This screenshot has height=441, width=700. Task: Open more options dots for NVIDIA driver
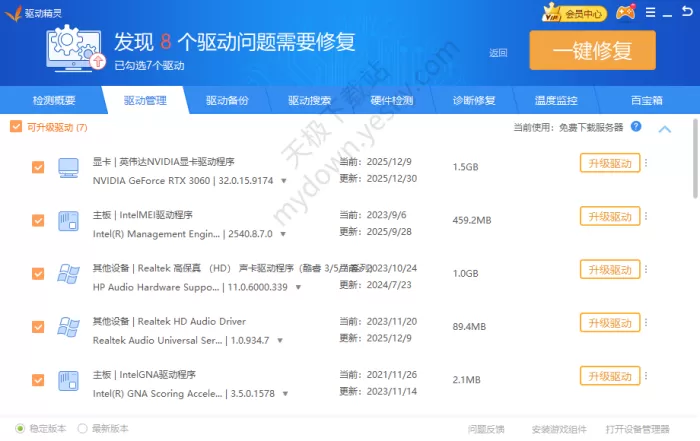(646, 163)
